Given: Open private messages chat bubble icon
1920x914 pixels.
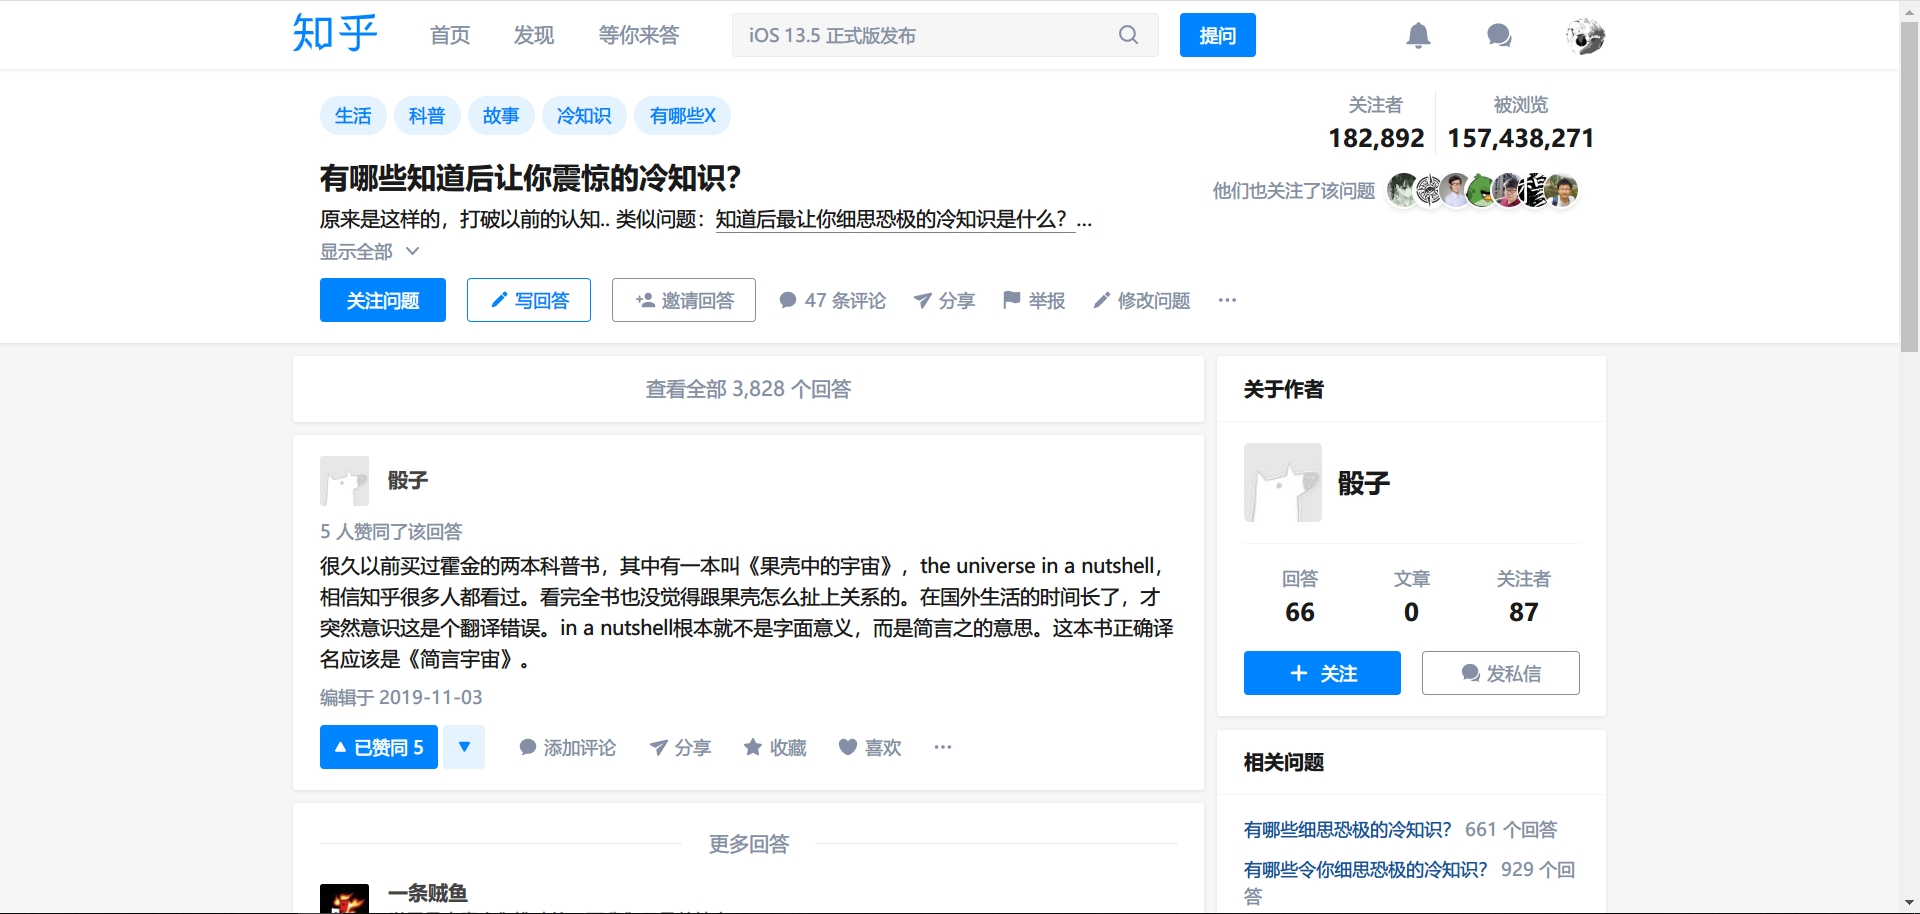Looking at the screenshot, I should pos(1498,36).
